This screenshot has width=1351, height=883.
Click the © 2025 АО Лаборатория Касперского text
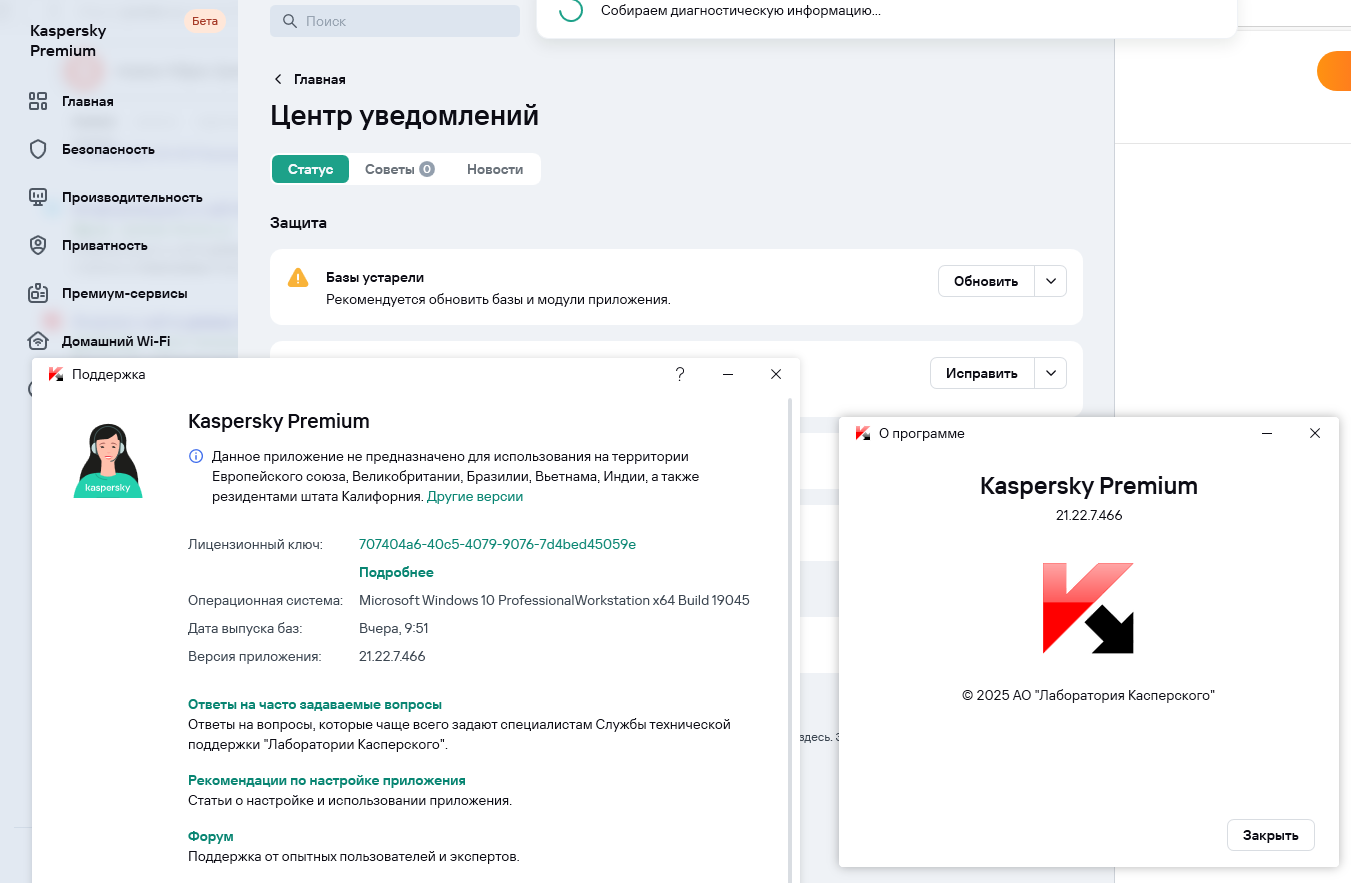click(1088, 694)
